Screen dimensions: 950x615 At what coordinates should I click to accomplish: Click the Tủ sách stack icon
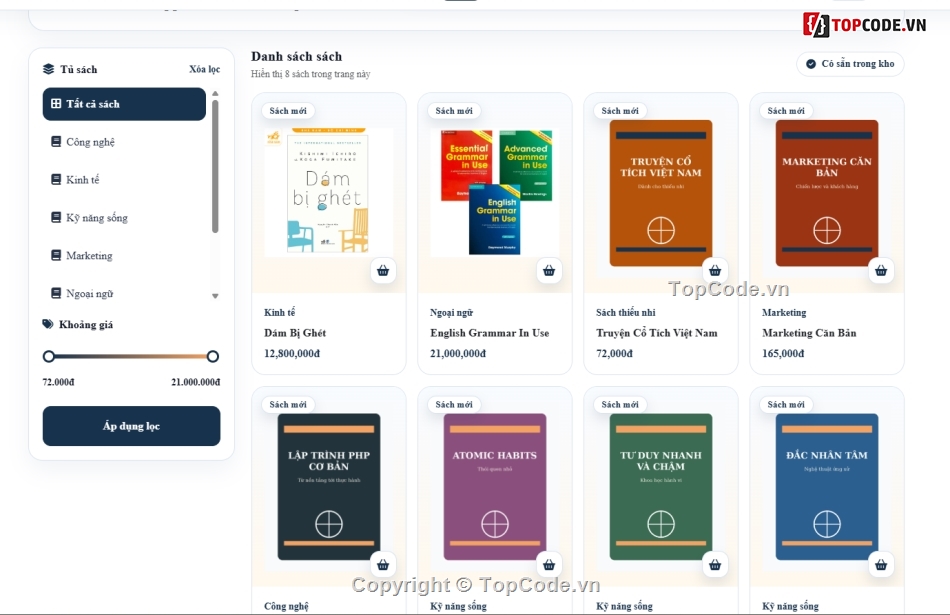click(x=48, y=69)
